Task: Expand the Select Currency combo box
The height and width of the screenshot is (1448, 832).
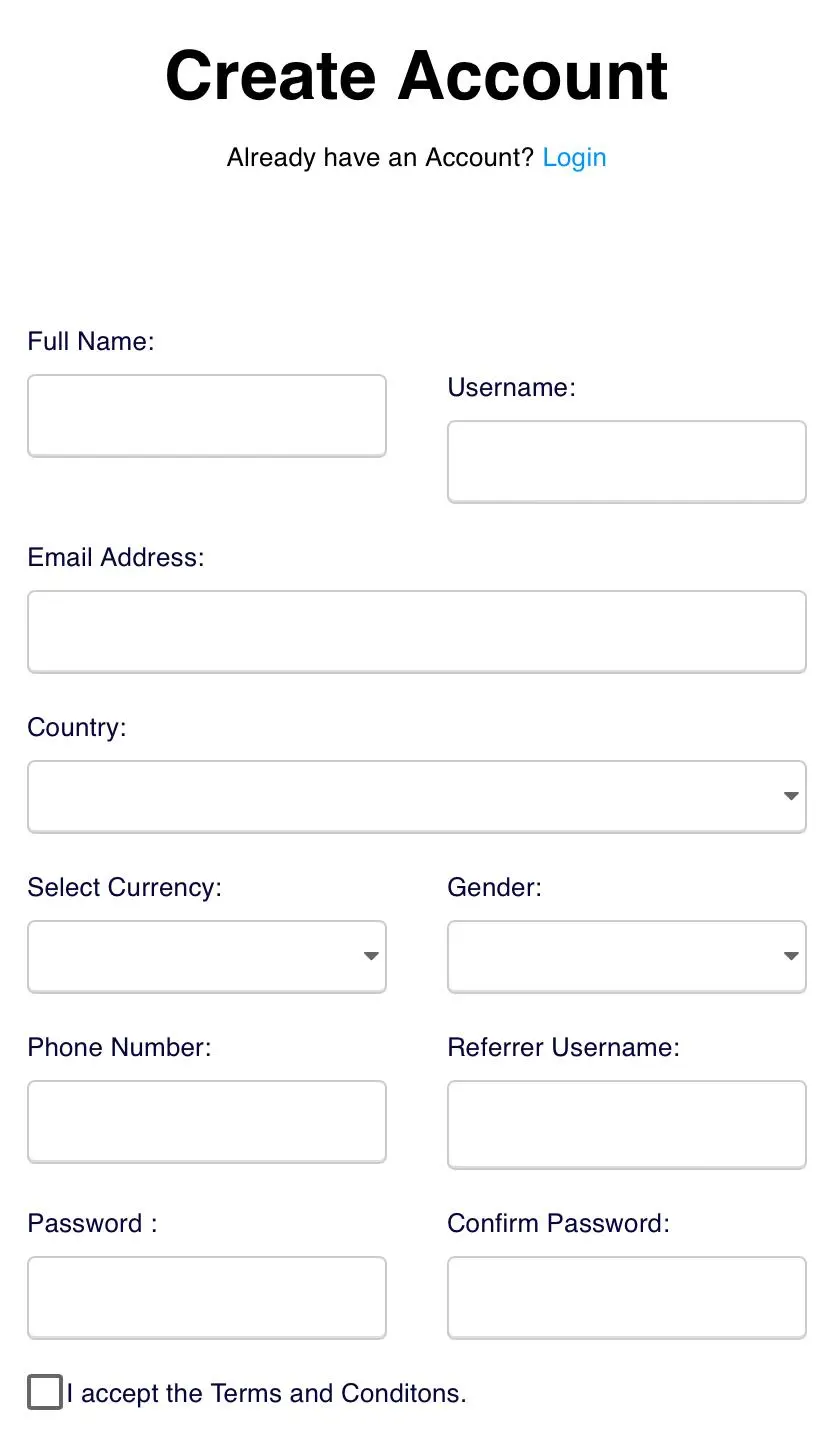Action: coord(207,957)
